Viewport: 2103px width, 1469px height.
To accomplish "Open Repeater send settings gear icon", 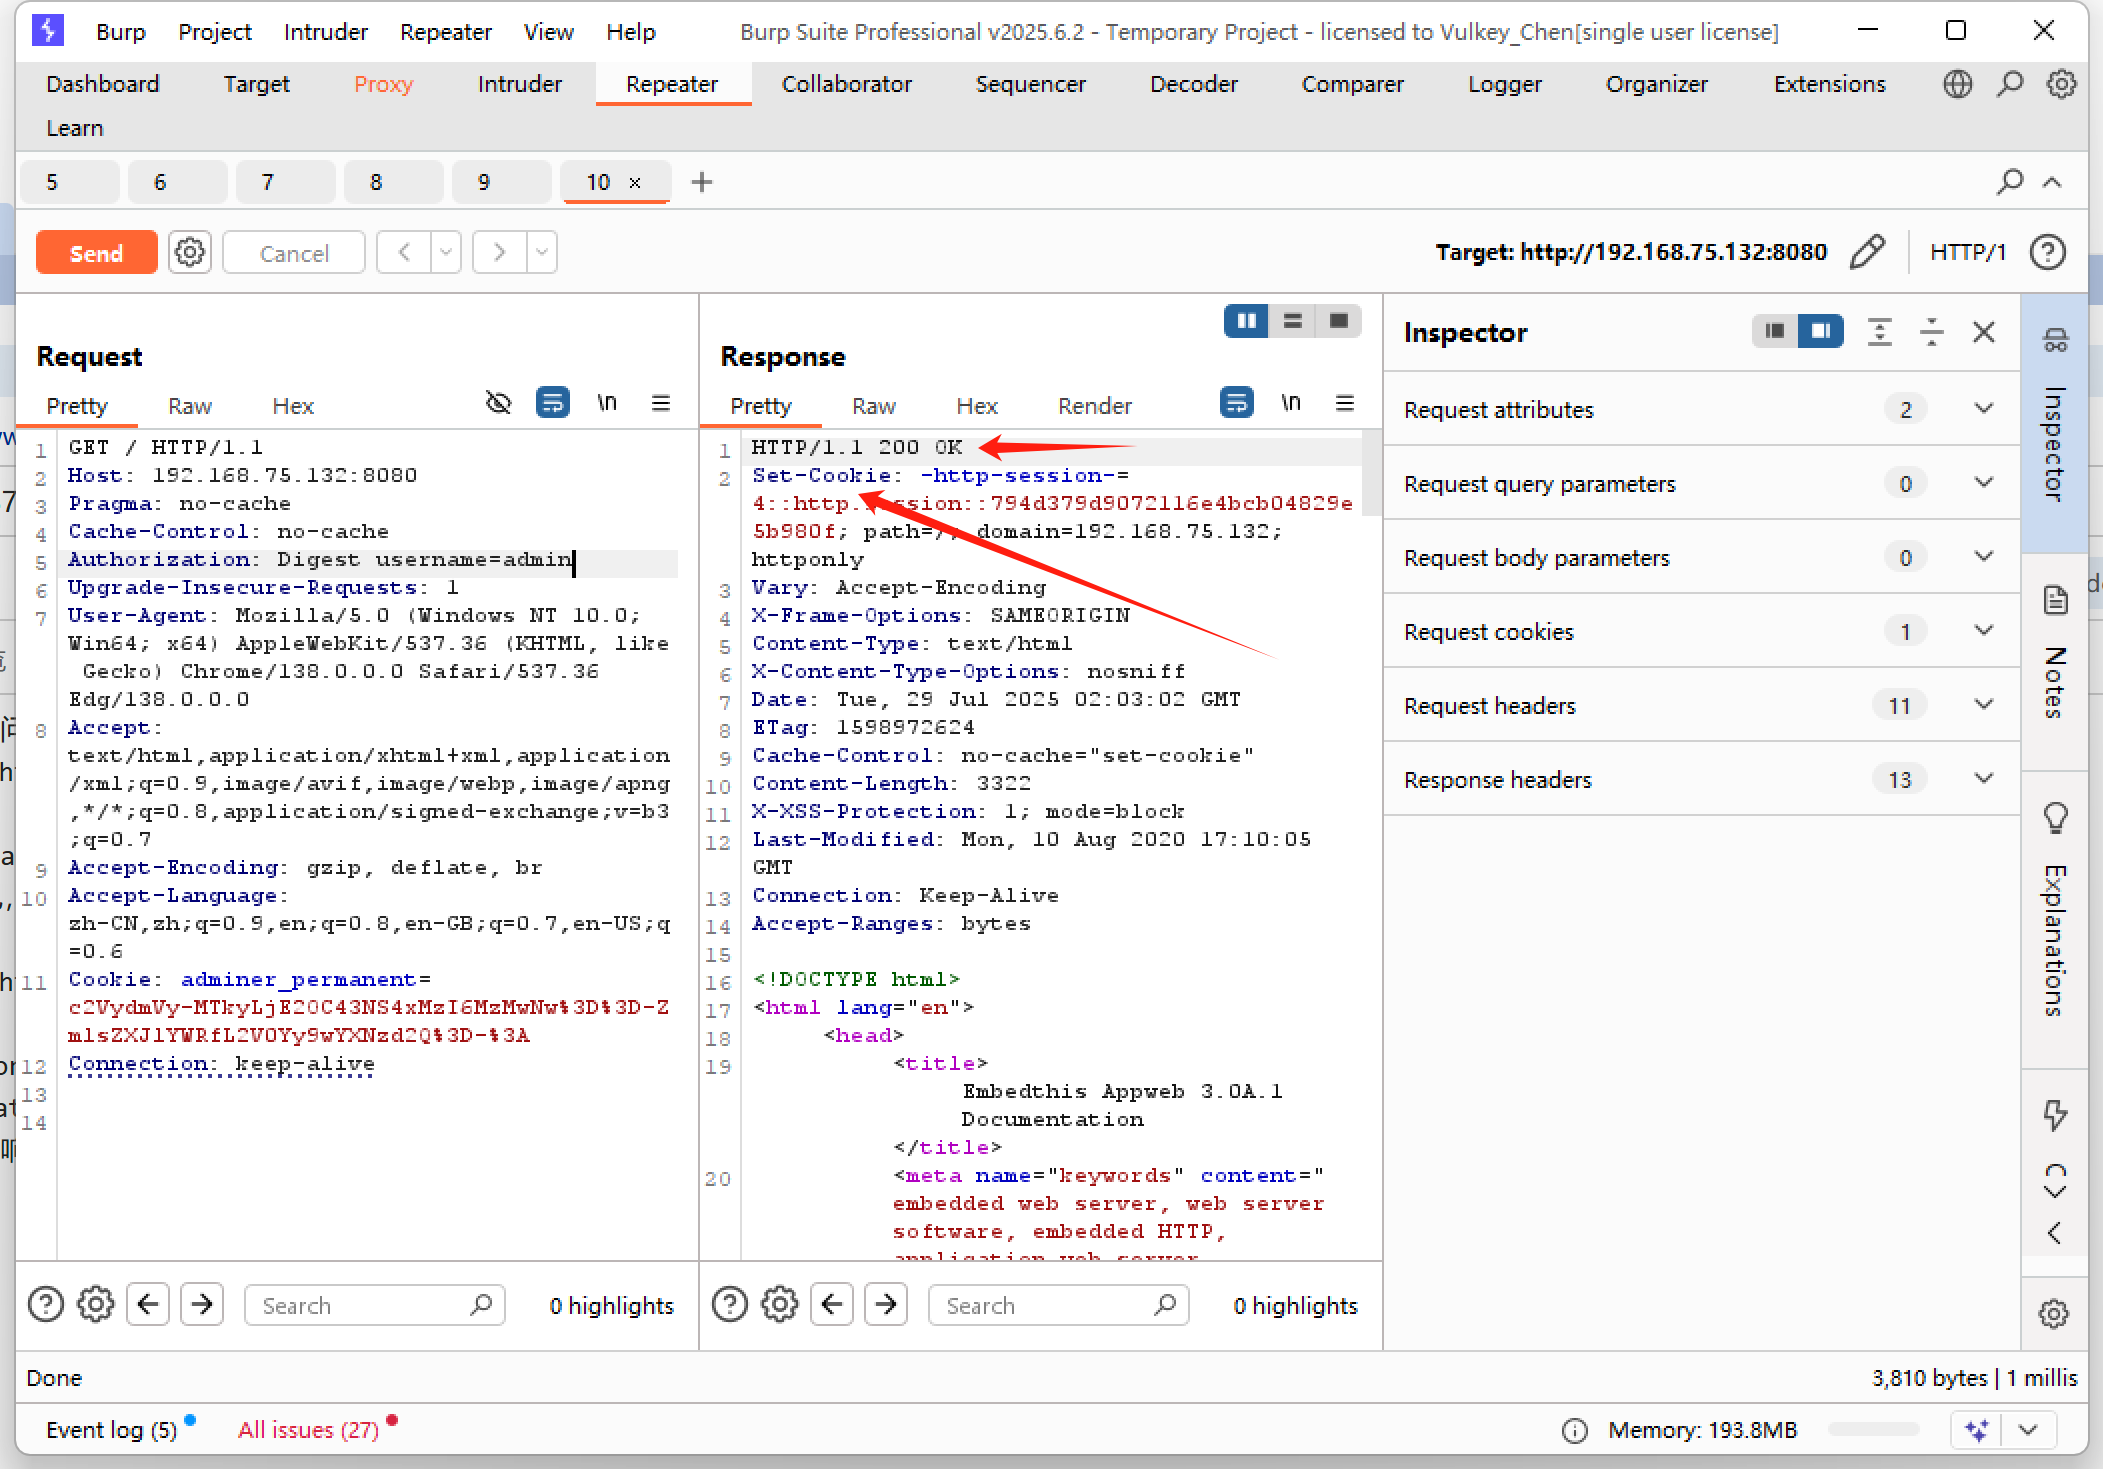I will coord(190,253).
